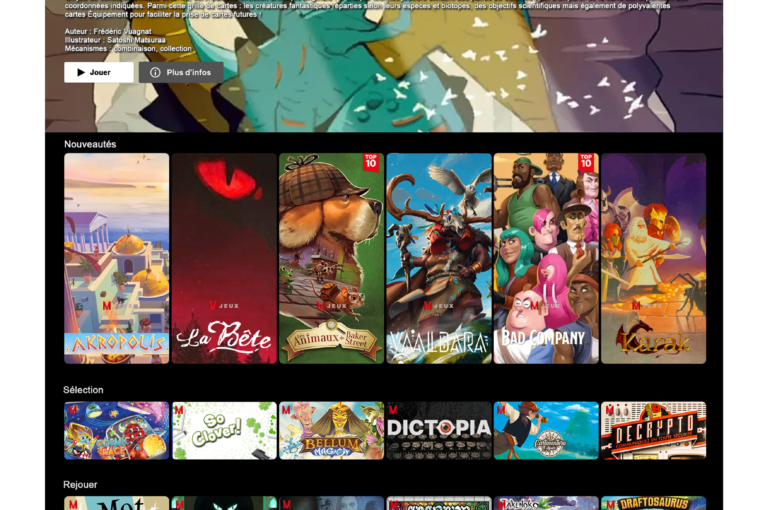Open the Dictopia typewriter tile
765x510 pixels.
(x=438, y=431)
